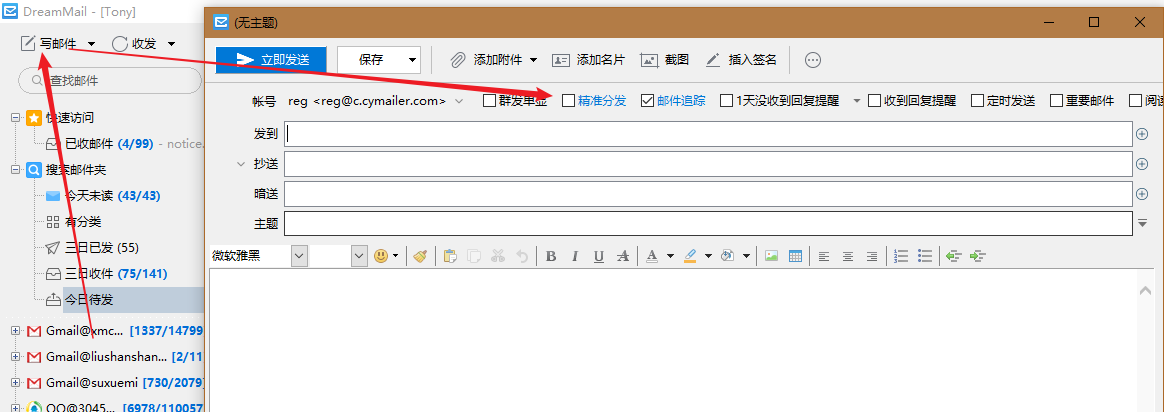
Task: Enable the 精准分发 checkbox
Action: (568, 100)
